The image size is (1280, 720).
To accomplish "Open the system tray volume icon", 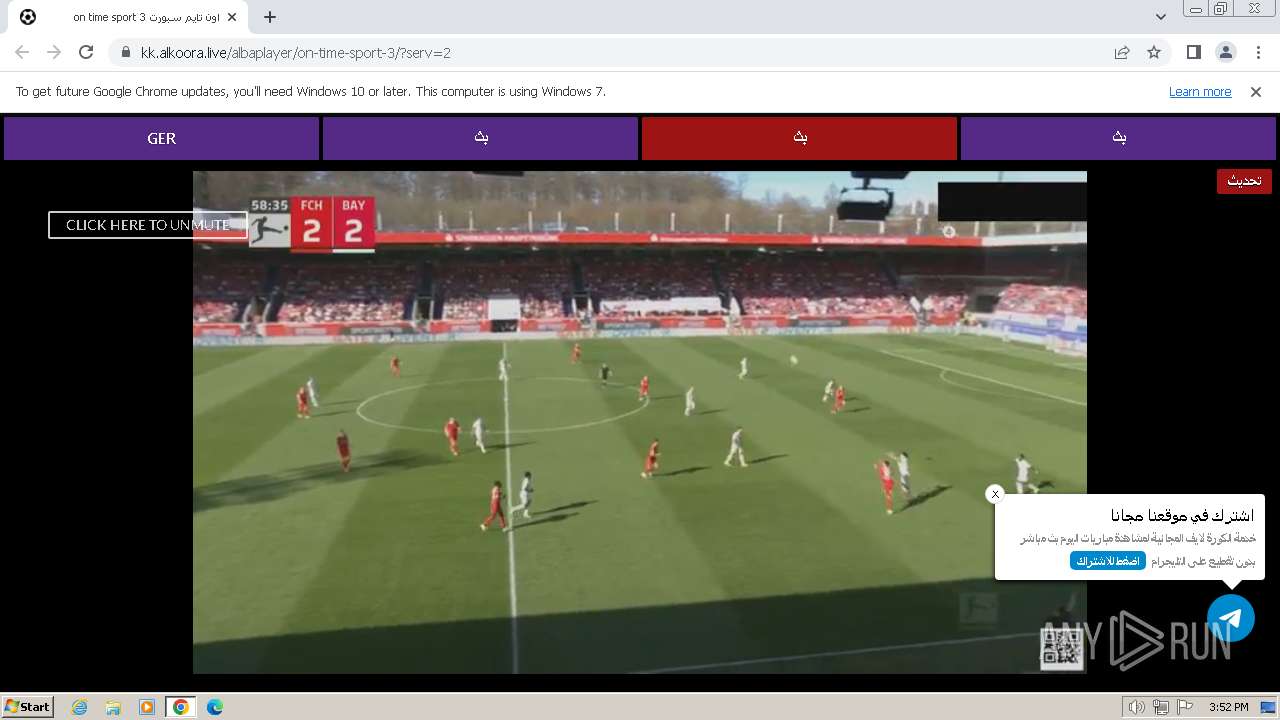I will [x=1136, y=707].
